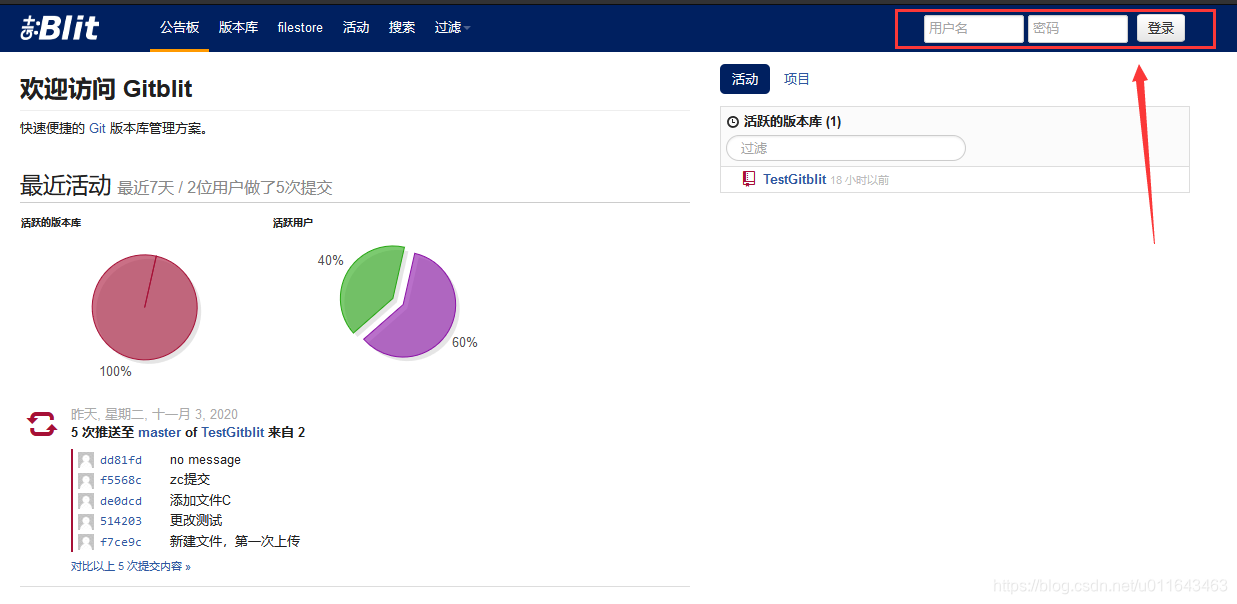
Task: Select the 活动 tab above the repository list
Action: [744, 78]
